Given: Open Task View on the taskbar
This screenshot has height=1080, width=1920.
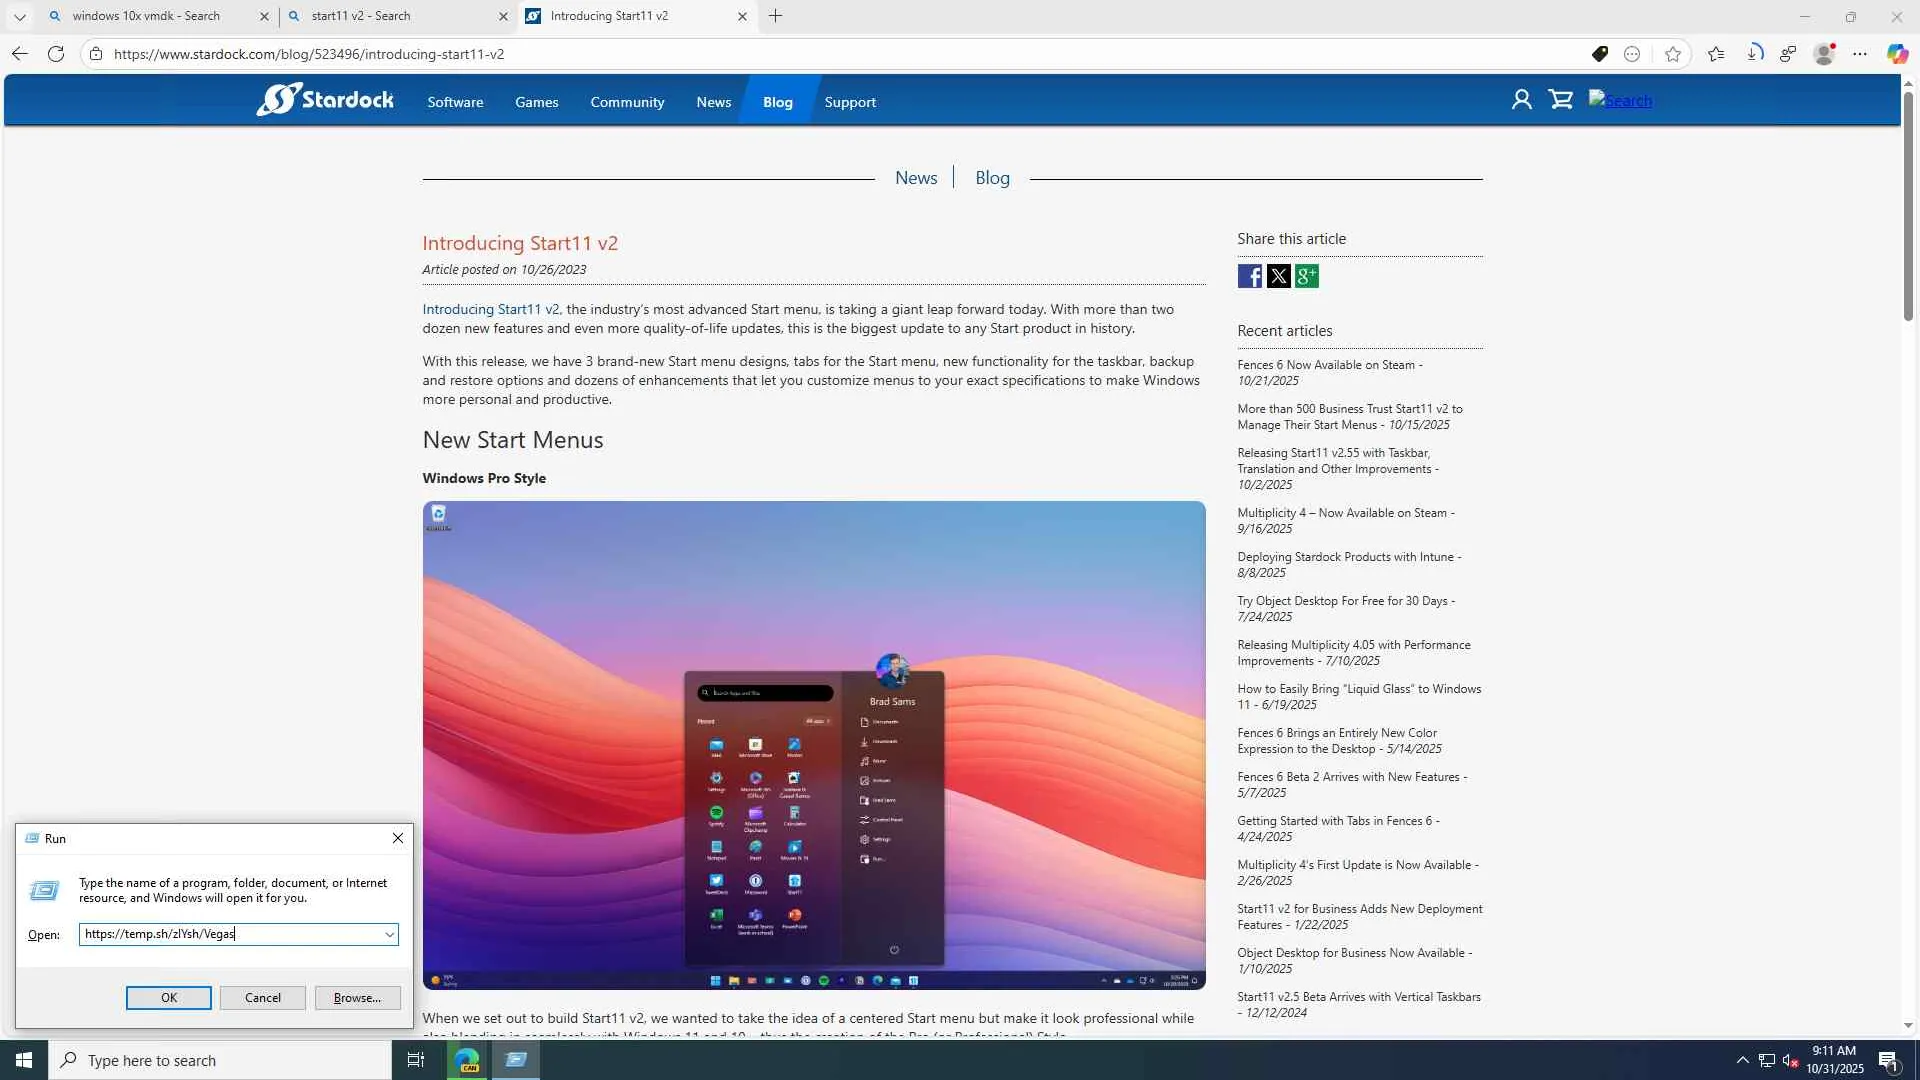Looking at the screenshot, I should pos(416,1060).
